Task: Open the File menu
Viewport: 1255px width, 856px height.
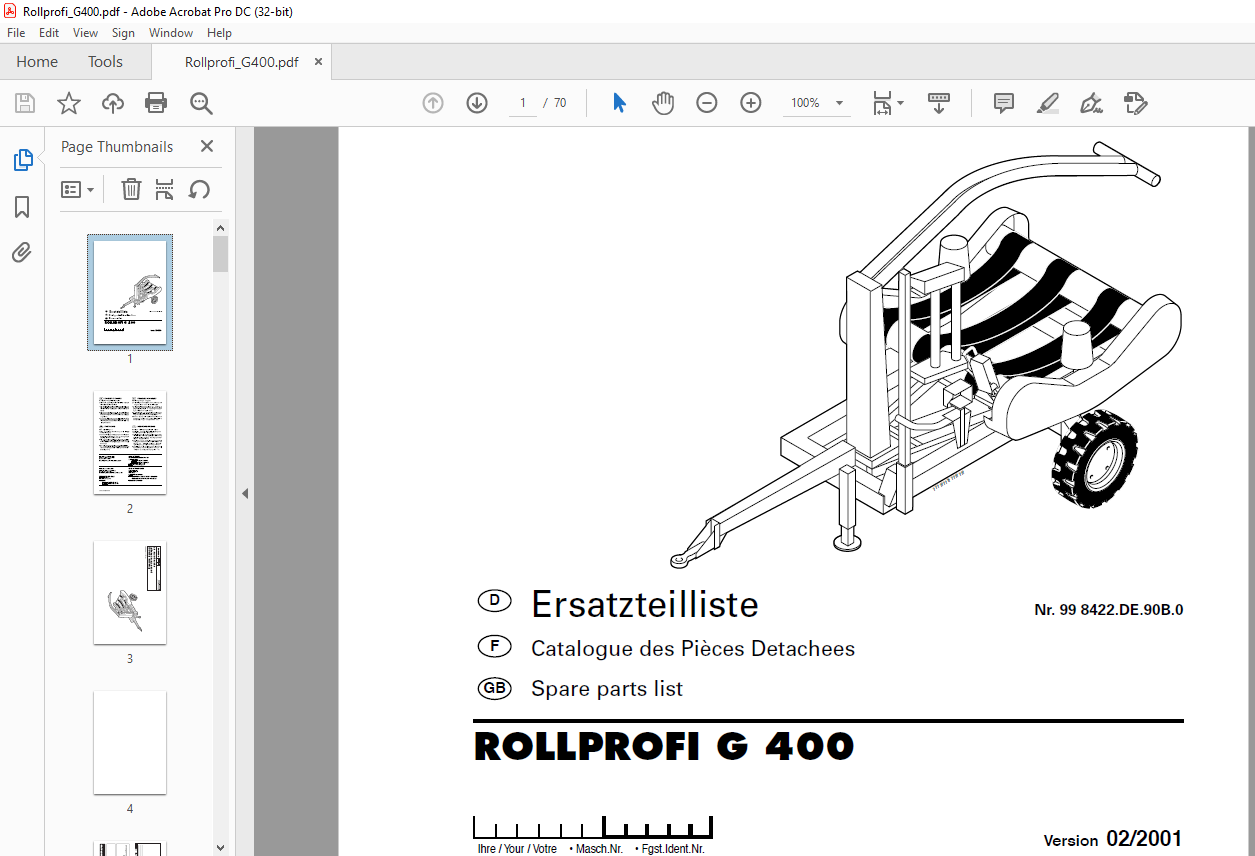Action: (x=16, y=33)
